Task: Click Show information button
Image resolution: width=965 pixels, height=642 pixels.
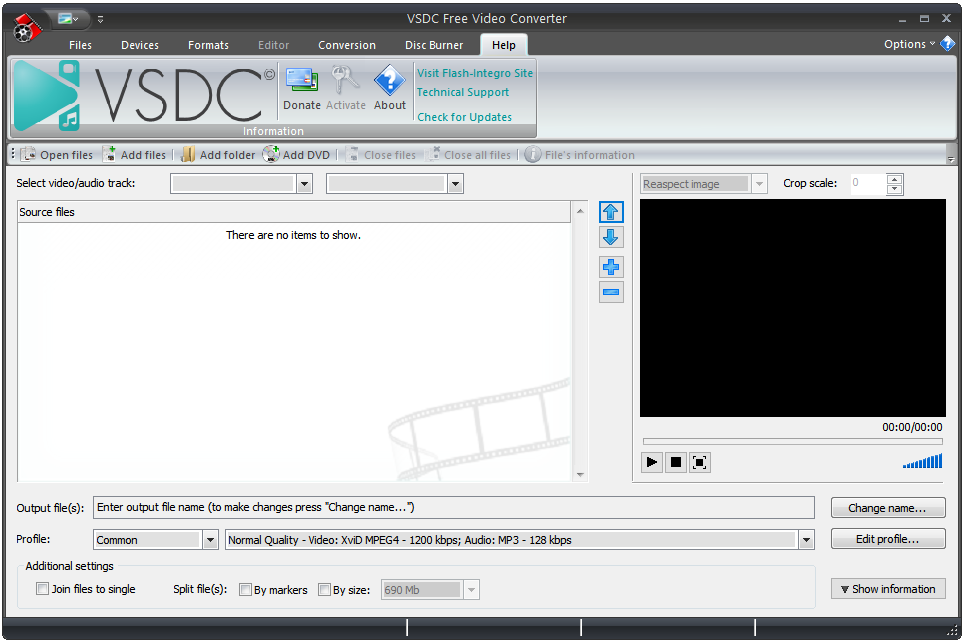Action: [887, 588]
